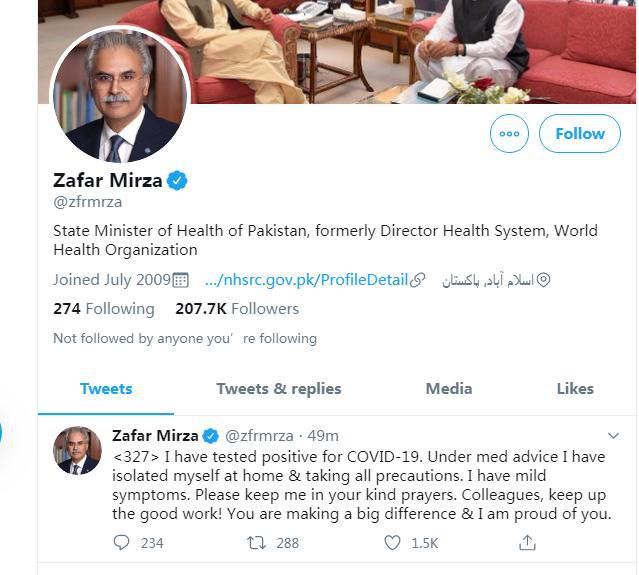View the 207.7K Followers list

tap(237, 309)
